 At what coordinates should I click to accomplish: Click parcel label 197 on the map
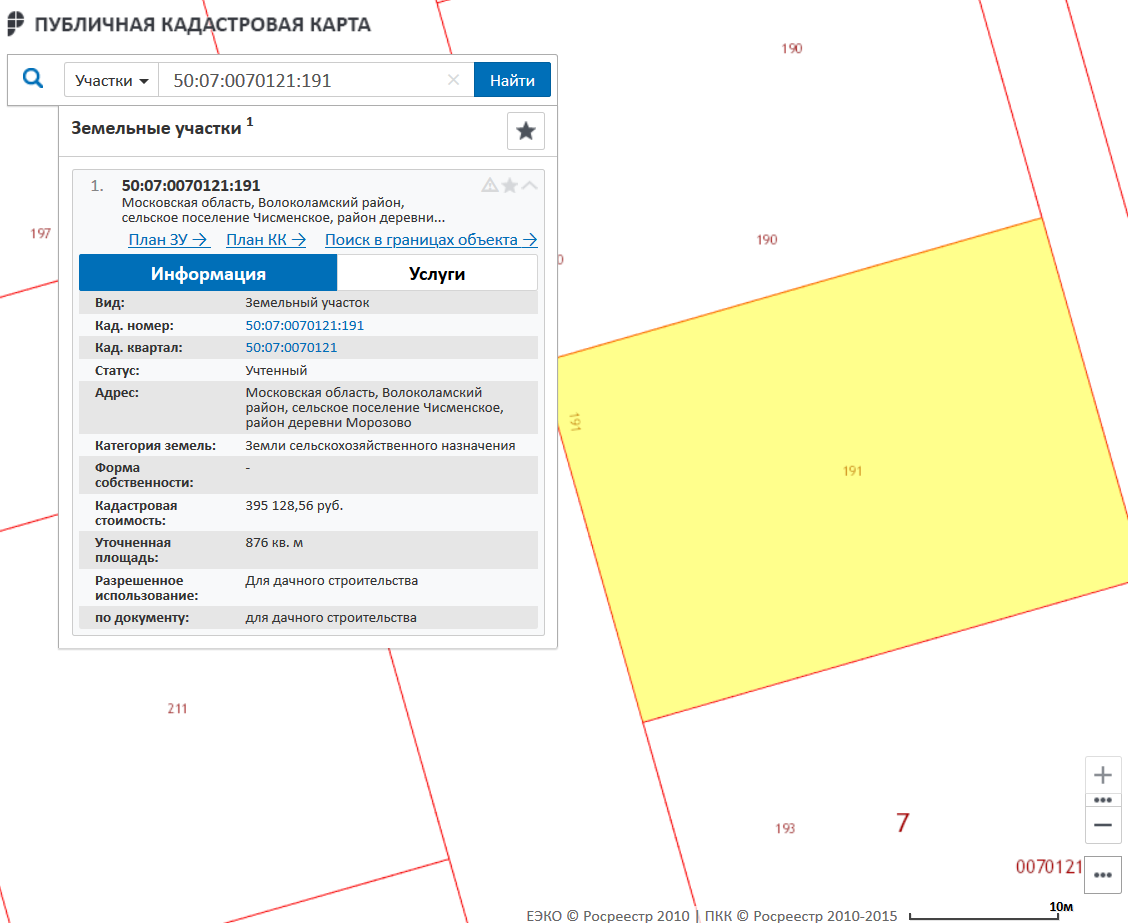point(40,233)
